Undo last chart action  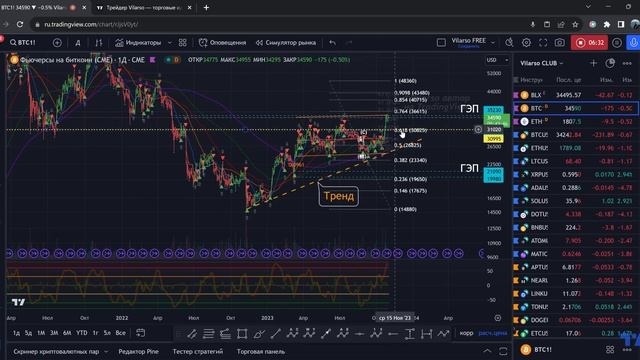click(x=333, y=42)
